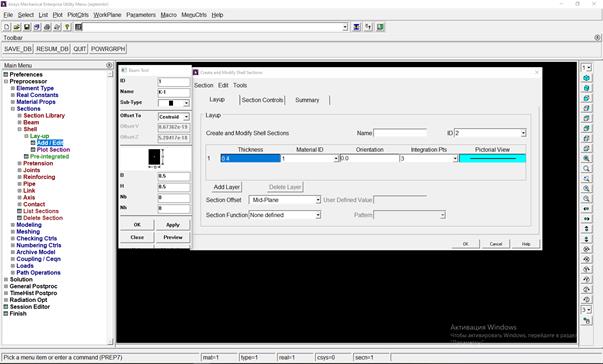
Task: Open the shell section ID dropdown
Action: click(523, 133)
